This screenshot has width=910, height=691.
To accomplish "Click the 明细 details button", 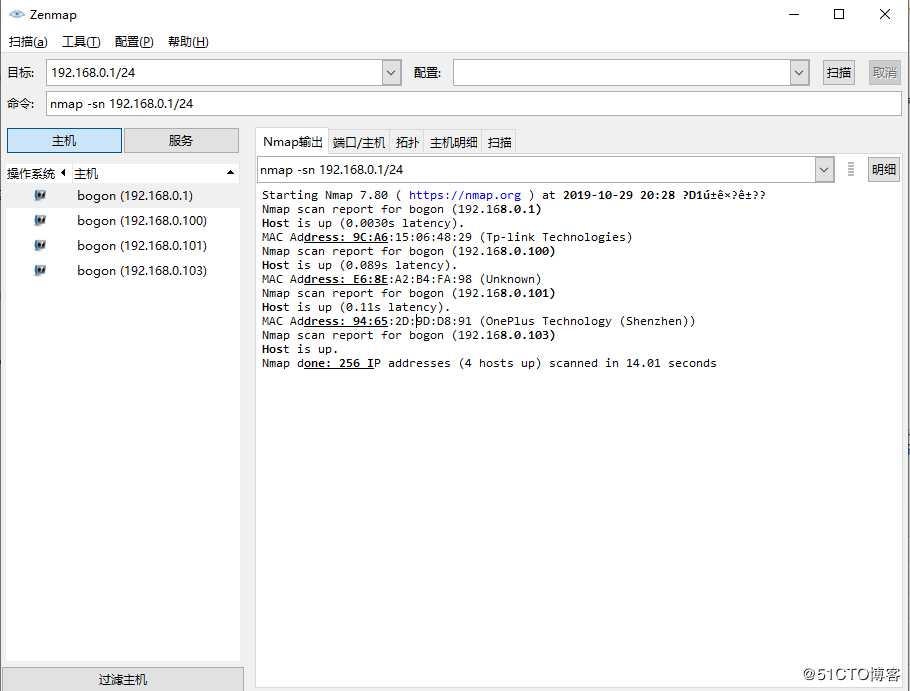I will point(884,169).
